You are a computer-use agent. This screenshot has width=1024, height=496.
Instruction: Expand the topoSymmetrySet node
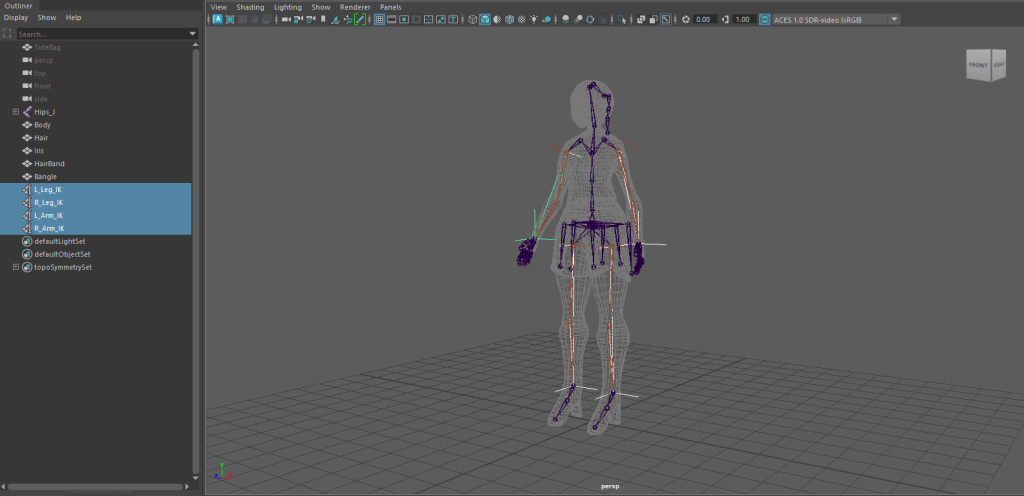coord(16,267)
